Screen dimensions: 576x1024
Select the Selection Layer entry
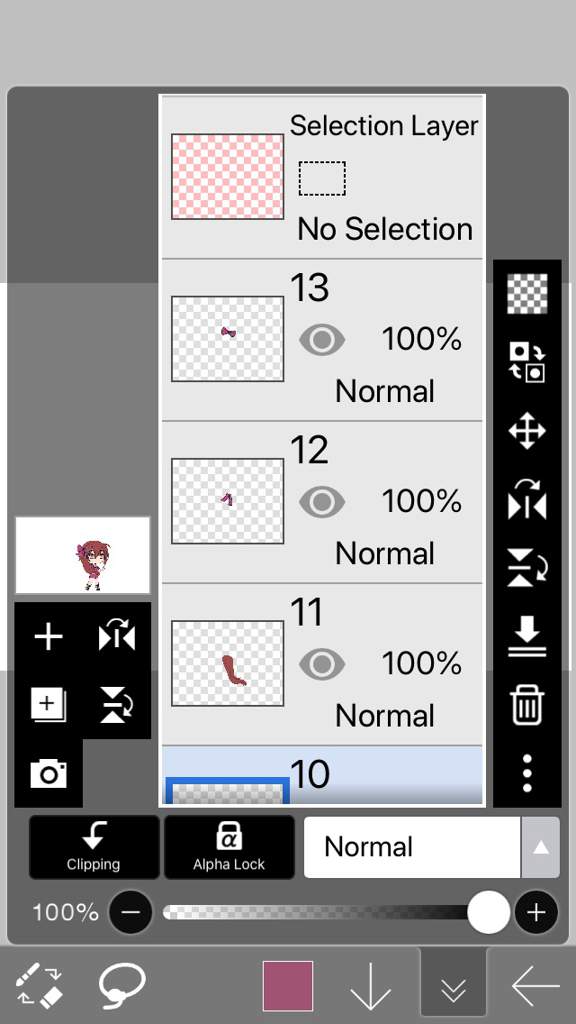click(x=322, y=177)
